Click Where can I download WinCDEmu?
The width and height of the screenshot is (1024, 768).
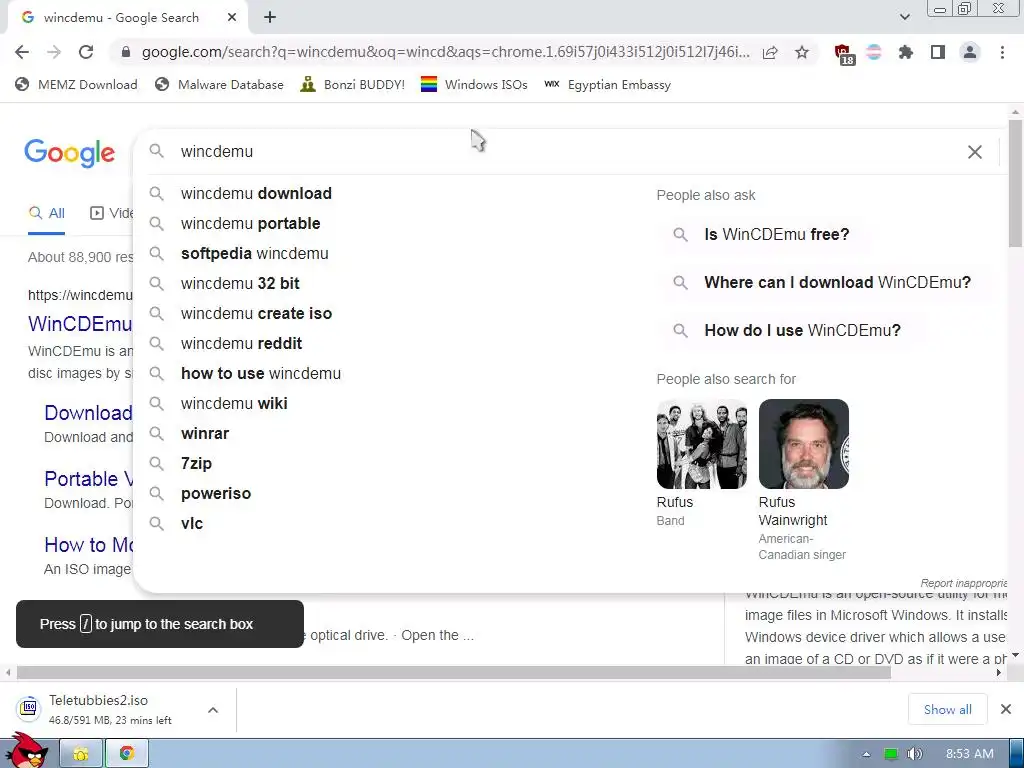pos(827,282)
